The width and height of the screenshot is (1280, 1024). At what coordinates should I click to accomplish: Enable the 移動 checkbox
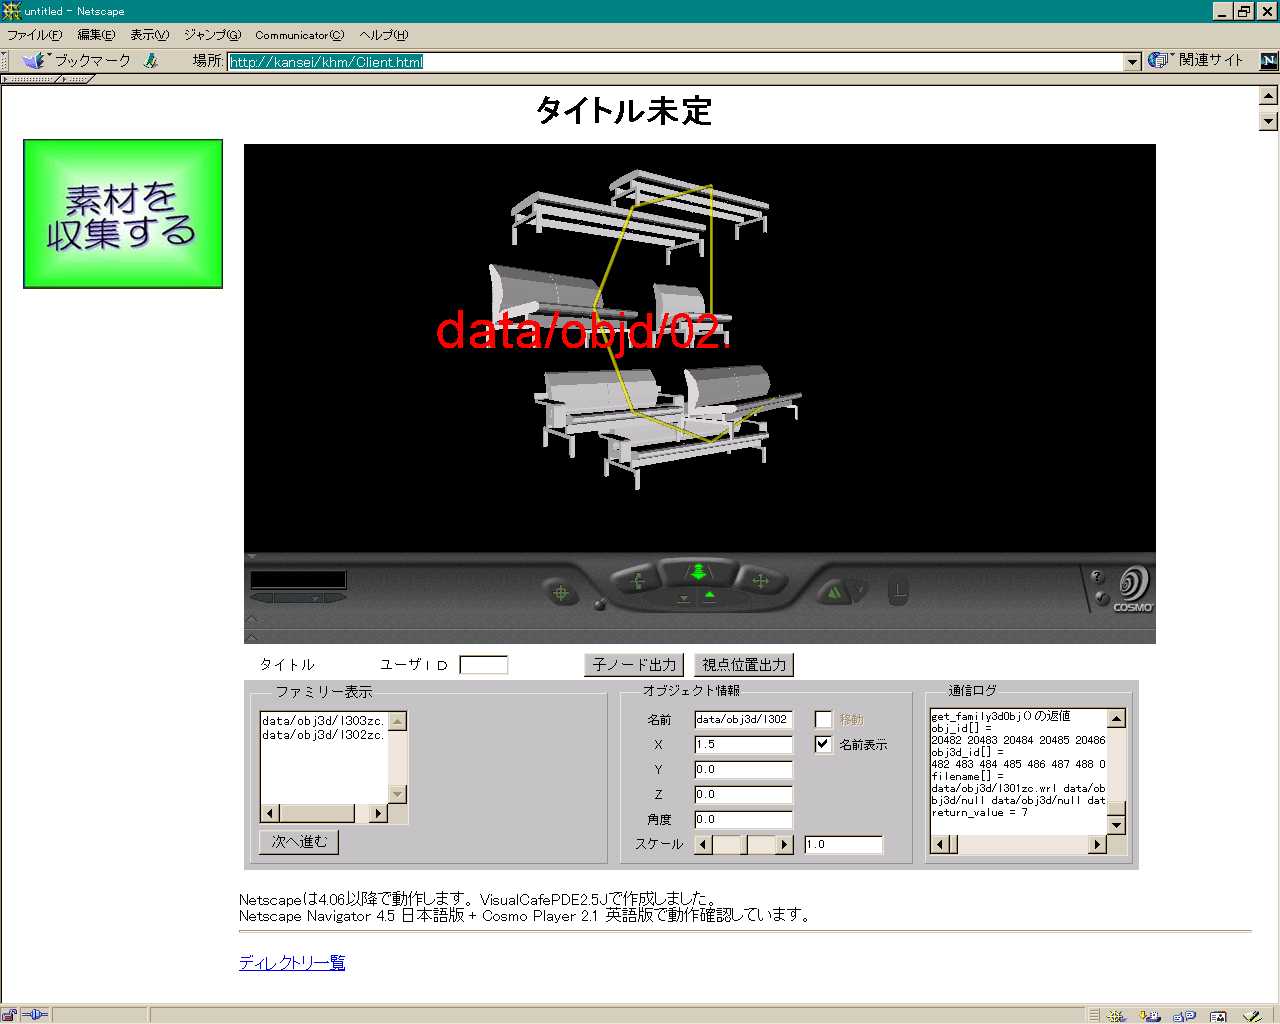click(823, 720)
